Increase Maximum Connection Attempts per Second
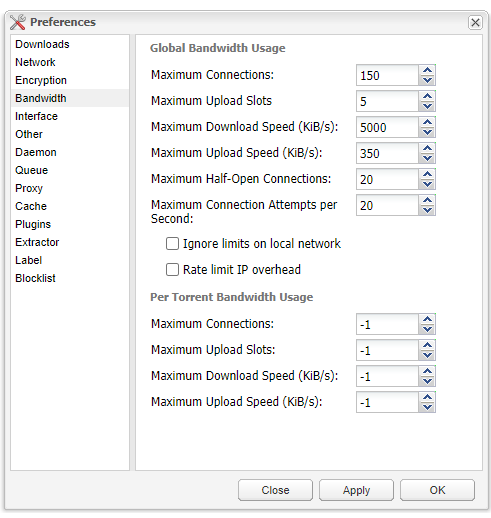 tap(427, 200)
